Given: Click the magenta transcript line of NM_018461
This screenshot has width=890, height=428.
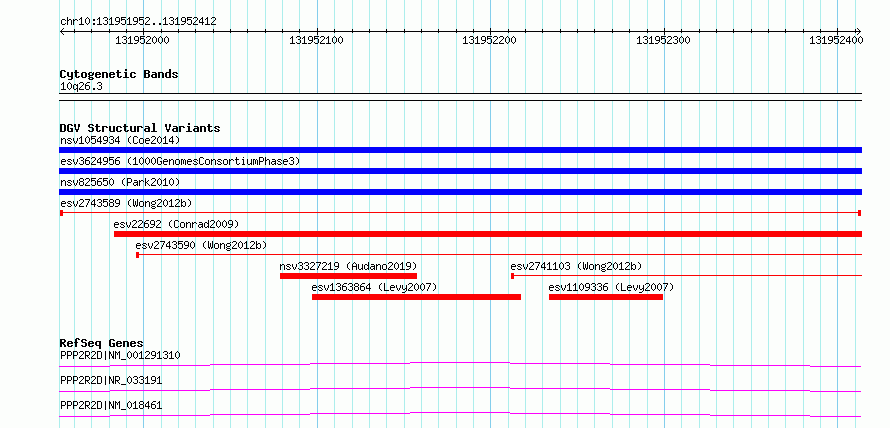Looking at the screenshot, I should (460, 414).
